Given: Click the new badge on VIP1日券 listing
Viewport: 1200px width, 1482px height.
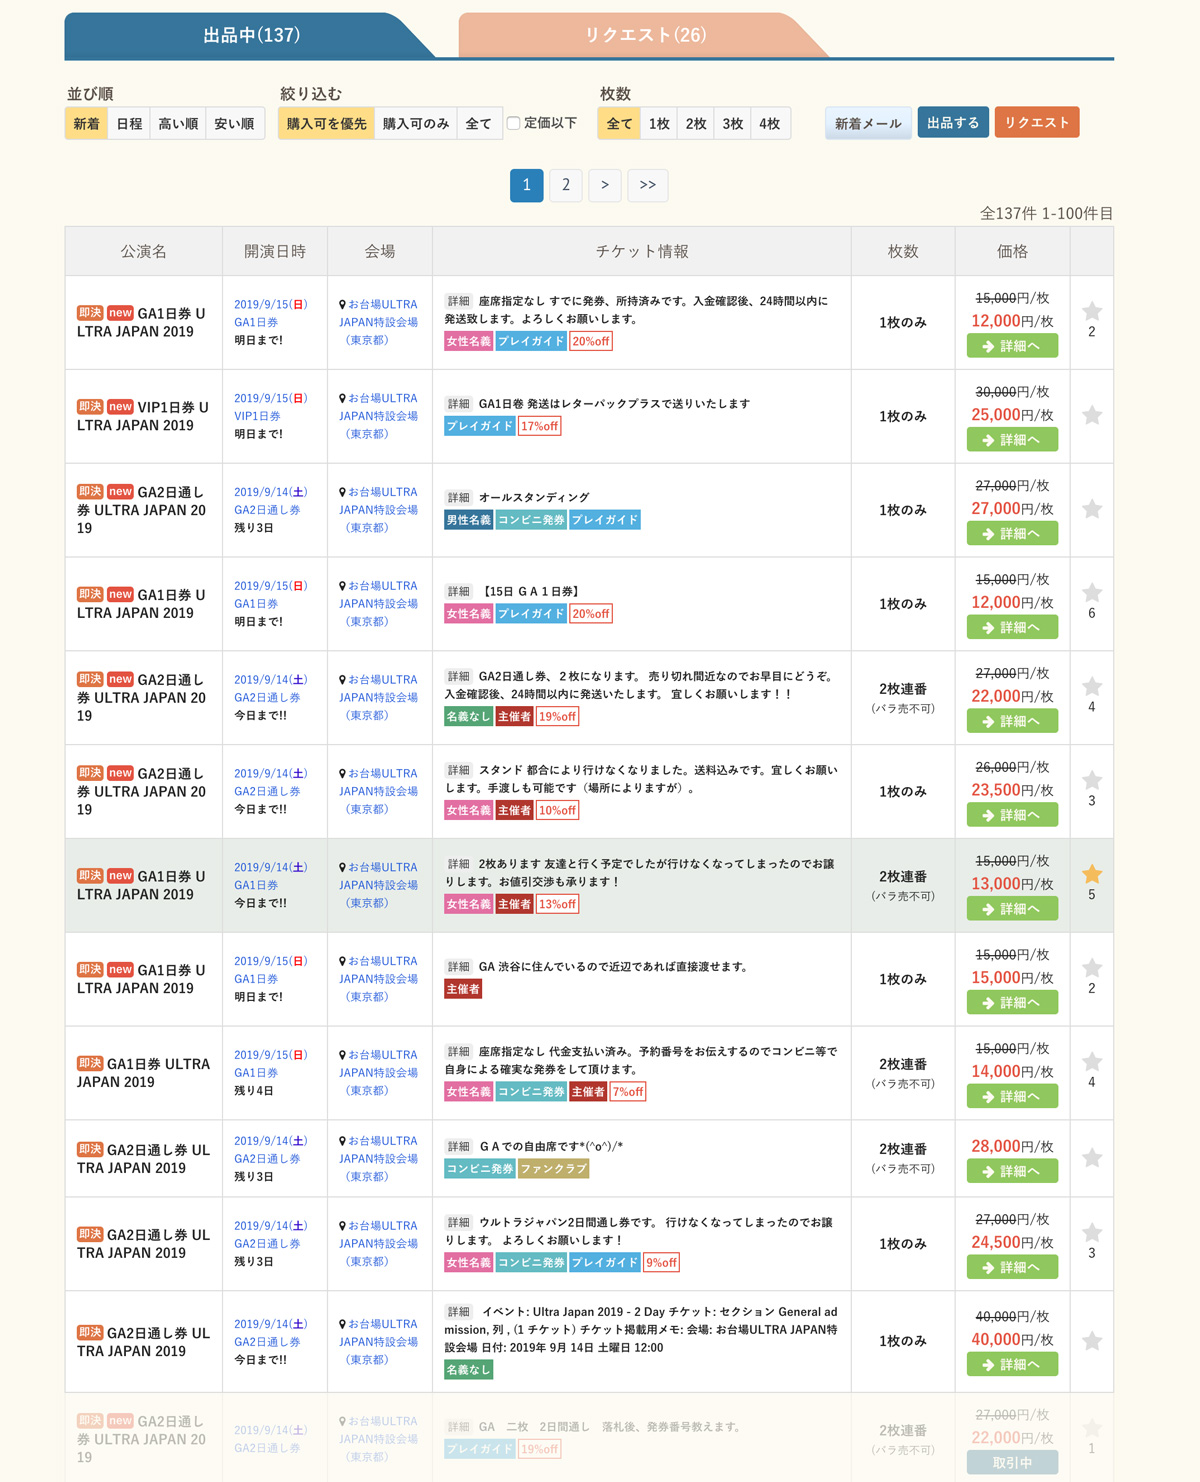Looking at the screenshot, I should coord(120,407).
